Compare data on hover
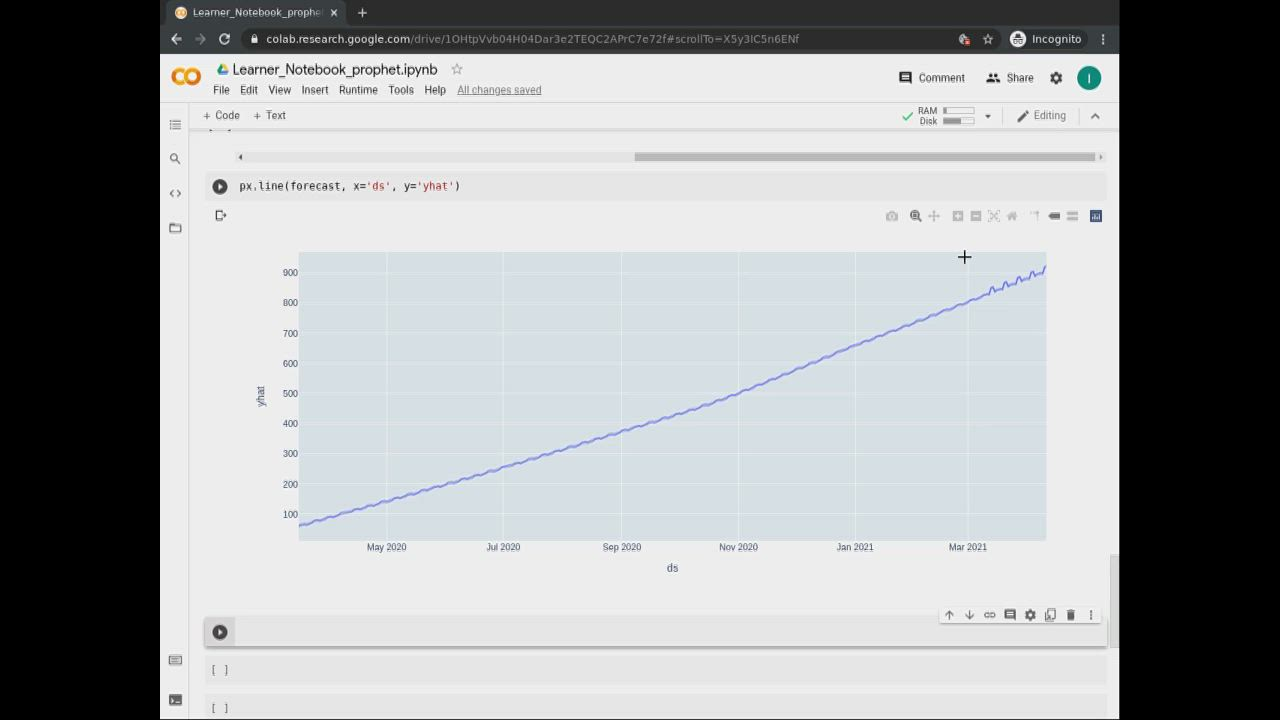The image size is (1280, 720). pos(1072,216)
